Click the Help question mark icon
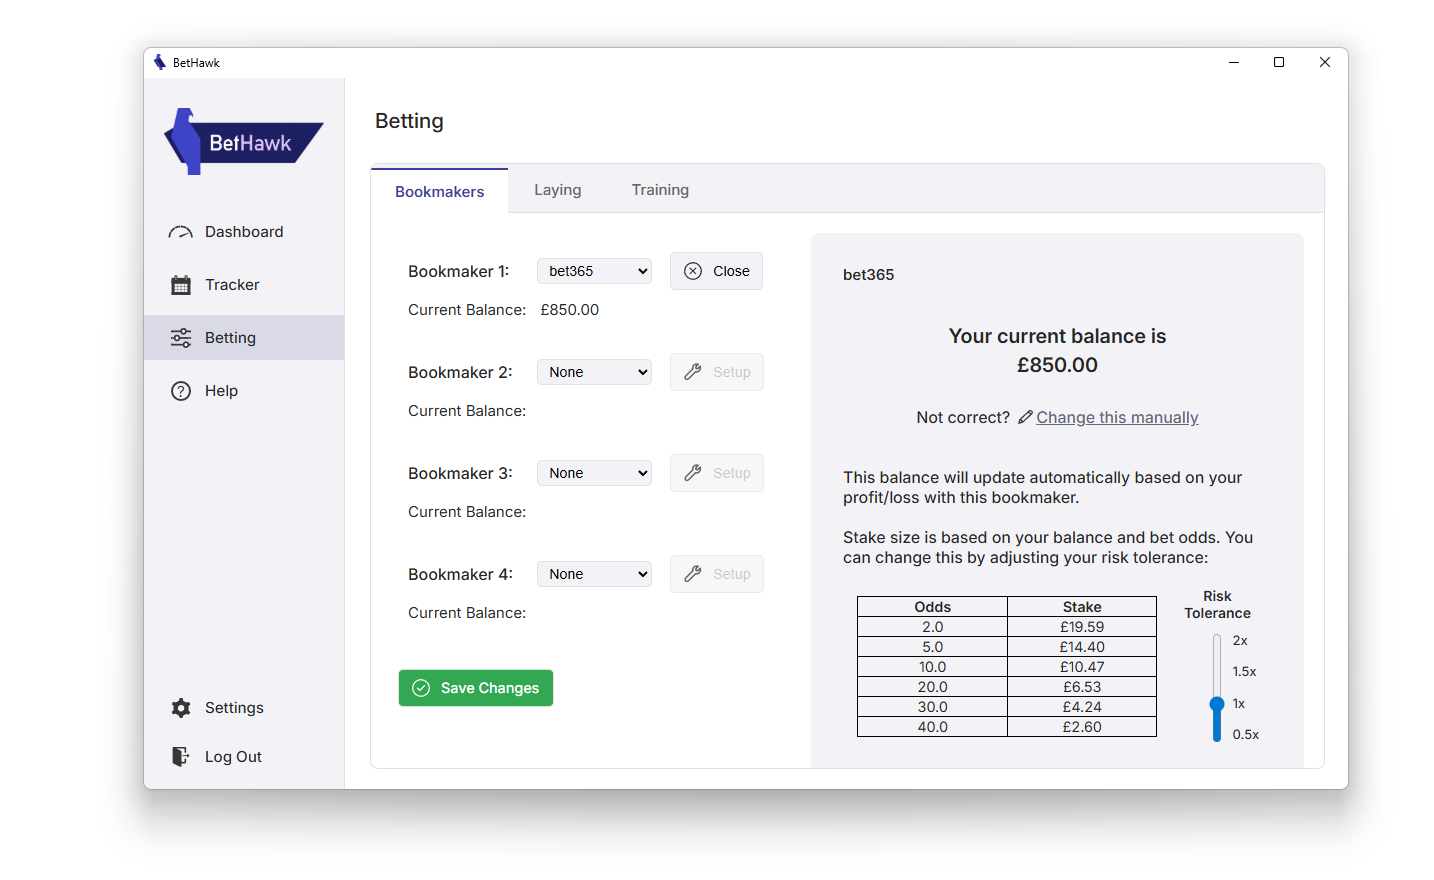 click(180, 391)
